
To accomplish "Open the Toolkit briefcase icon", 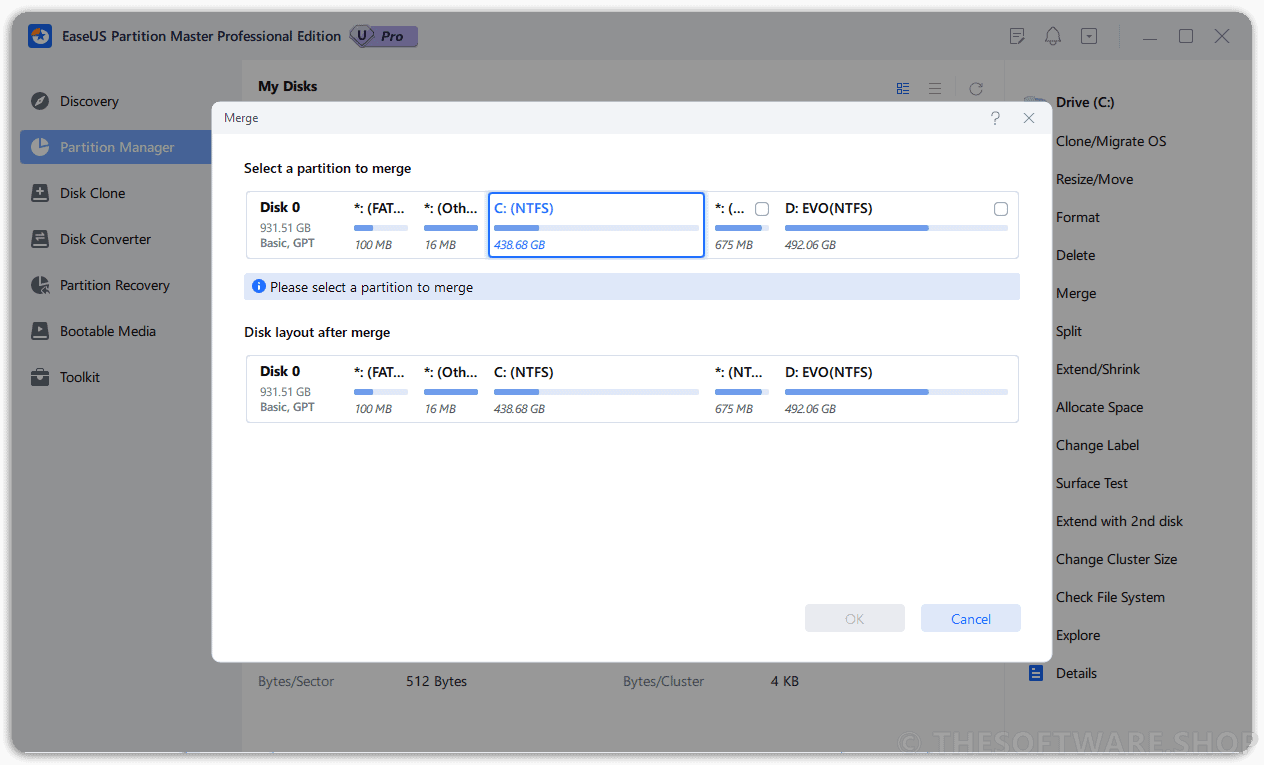I will pos(40,377).
